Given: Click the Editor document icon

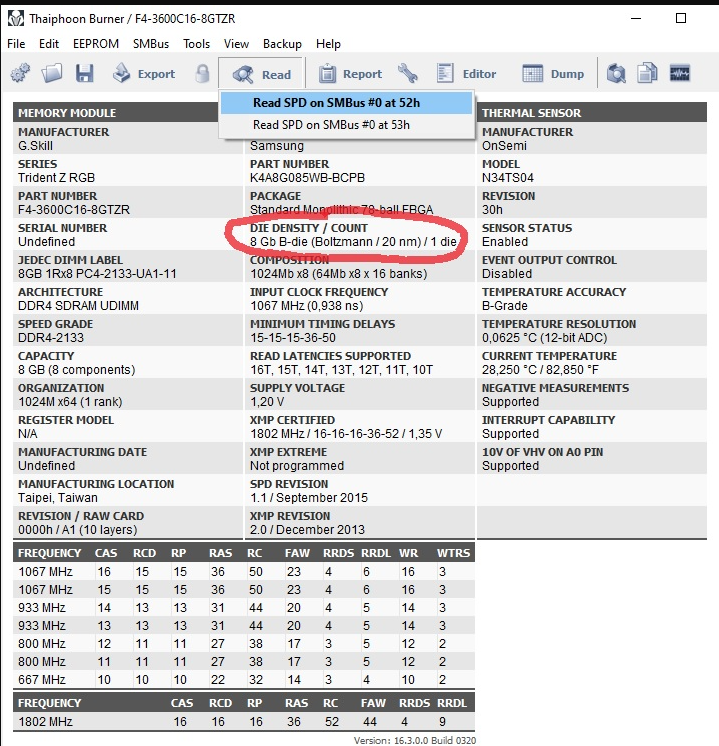Looking at the screenshot, I should point(445,74).
